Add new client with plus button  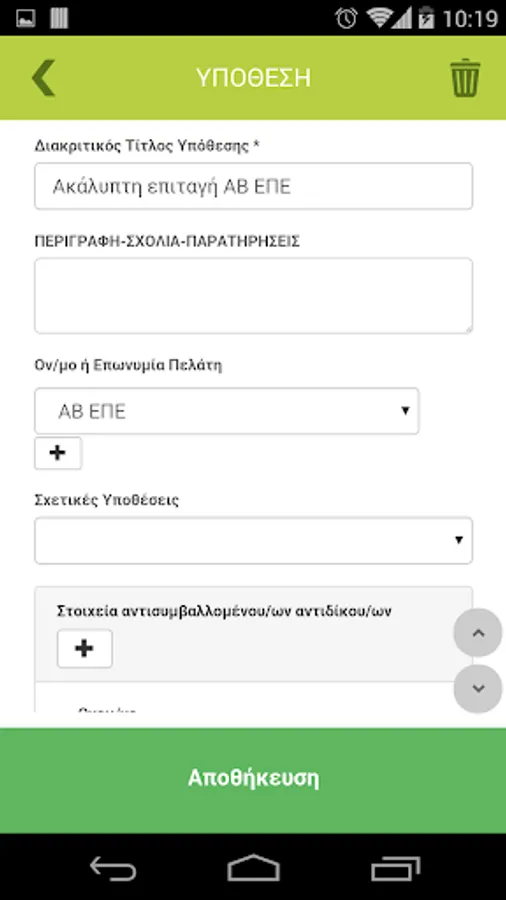tap(58, 453)
